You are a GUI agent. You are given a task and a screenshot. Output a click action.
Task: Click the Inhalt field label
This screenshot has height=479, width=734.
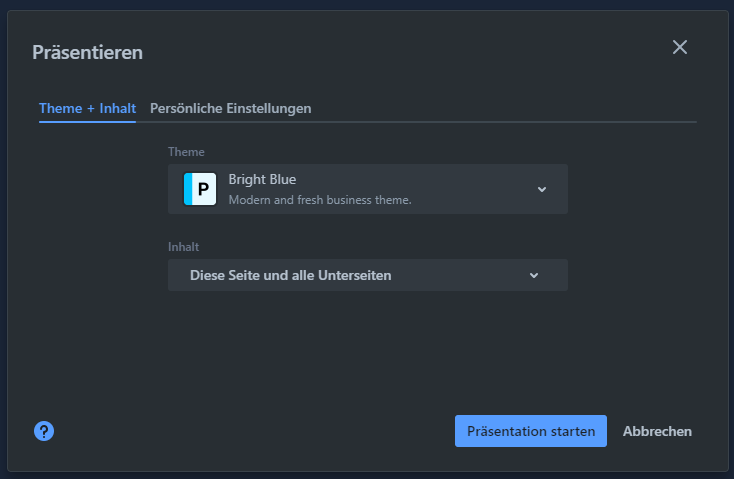click(184, 246)
